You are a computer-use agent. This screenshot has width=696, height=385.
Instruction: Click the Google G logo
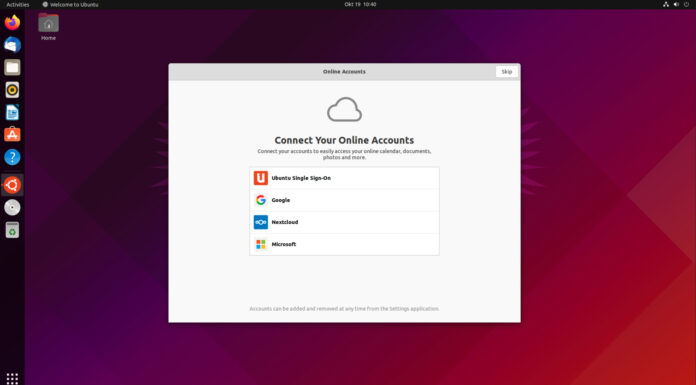tap(261, 200)
